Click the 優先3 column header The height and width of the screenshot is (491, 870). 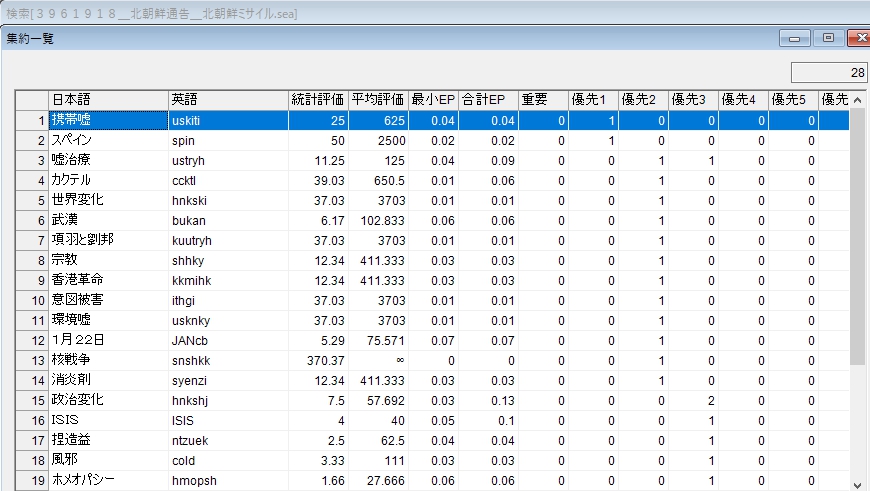(x=692, y=100)
